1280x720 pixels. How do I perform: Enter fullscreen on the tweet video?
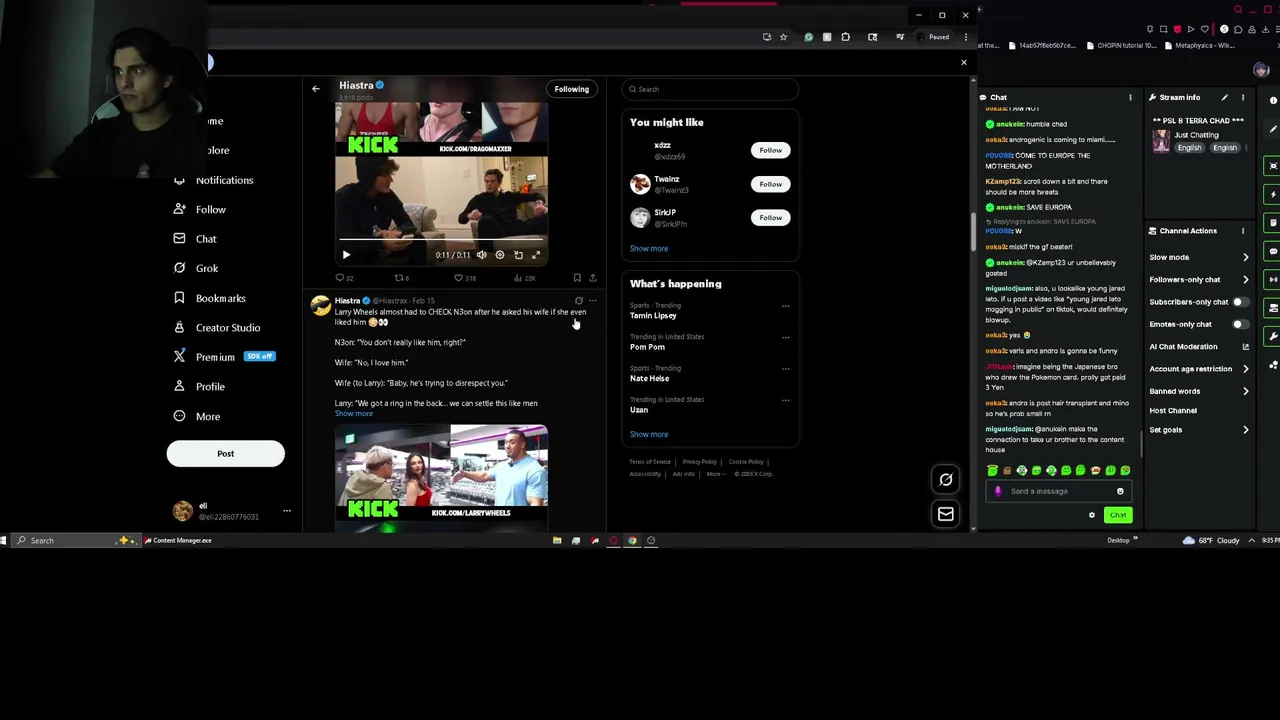click(536, 255)
